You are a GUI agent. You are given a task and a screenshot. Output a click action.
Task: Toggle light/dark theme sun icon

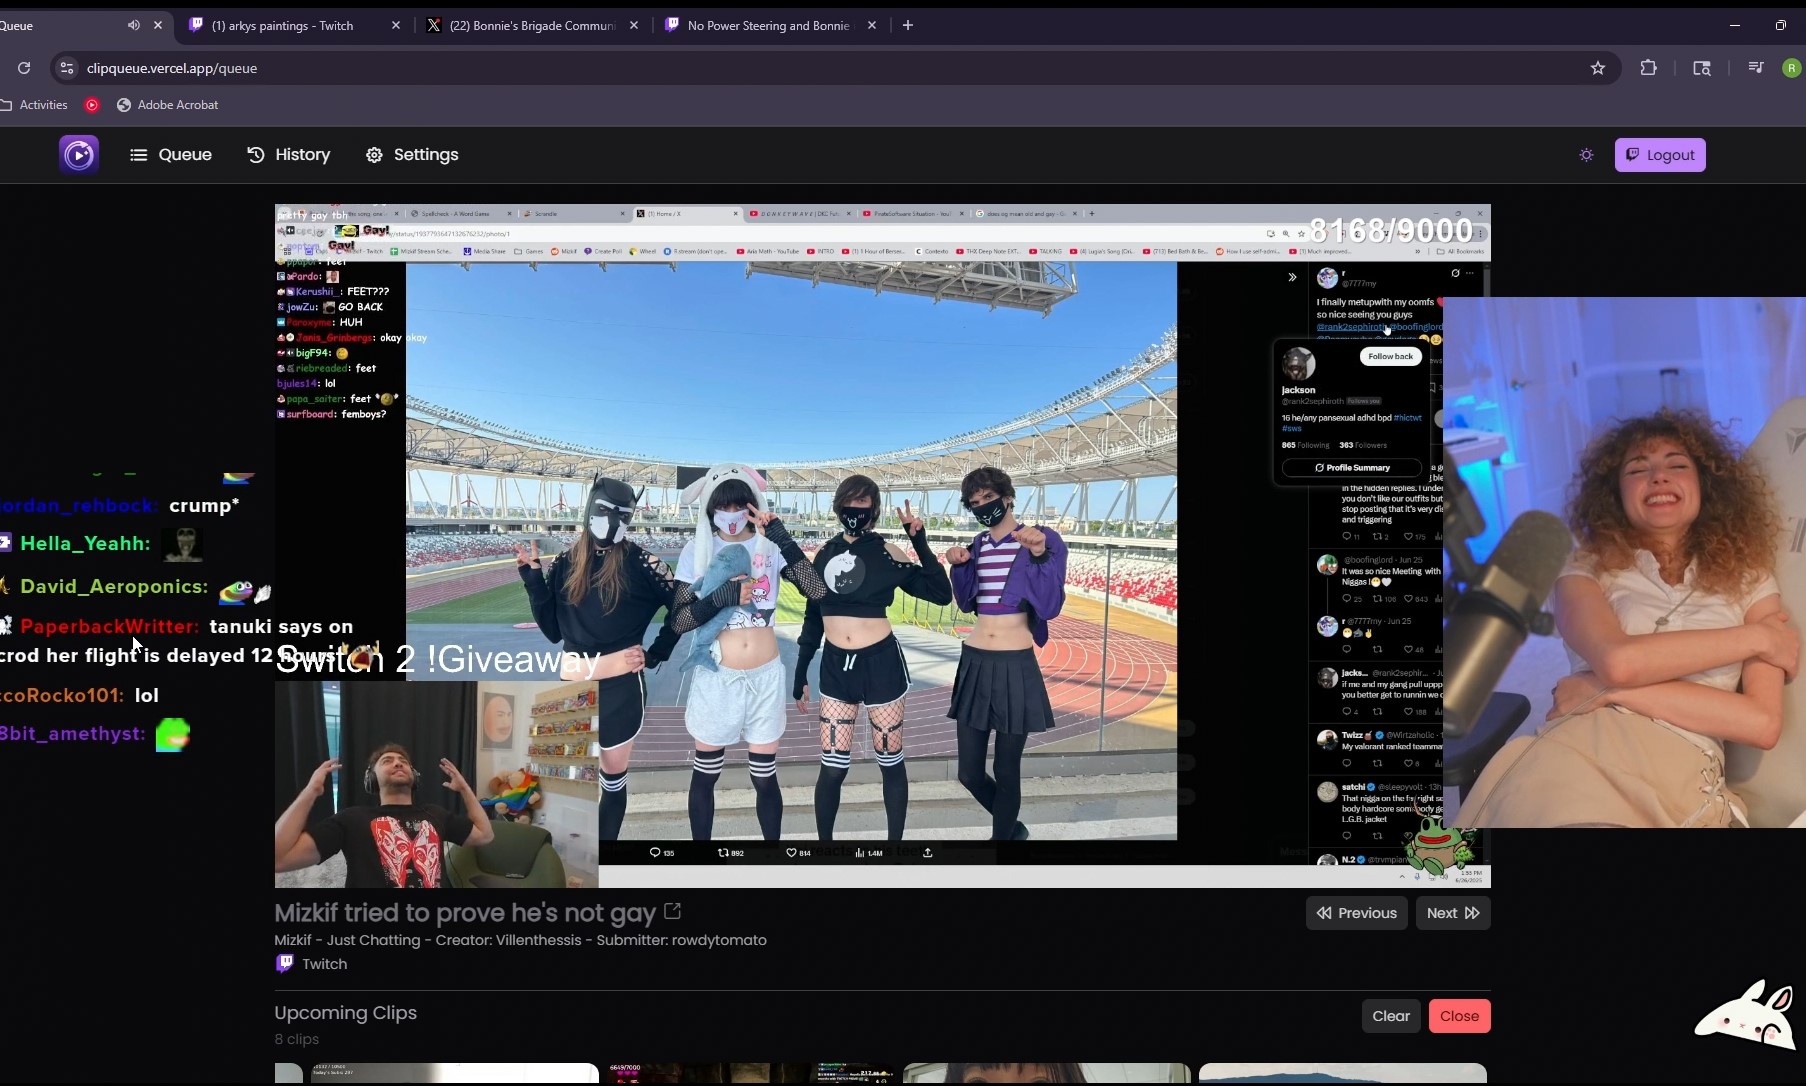click(x=1586, y=155)
